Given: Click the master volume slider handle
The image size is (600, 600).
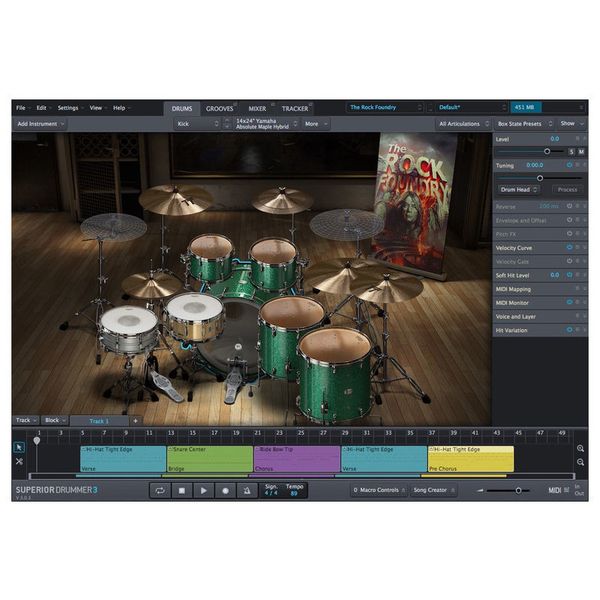Looking at the screenshot, I should point(518,491).
